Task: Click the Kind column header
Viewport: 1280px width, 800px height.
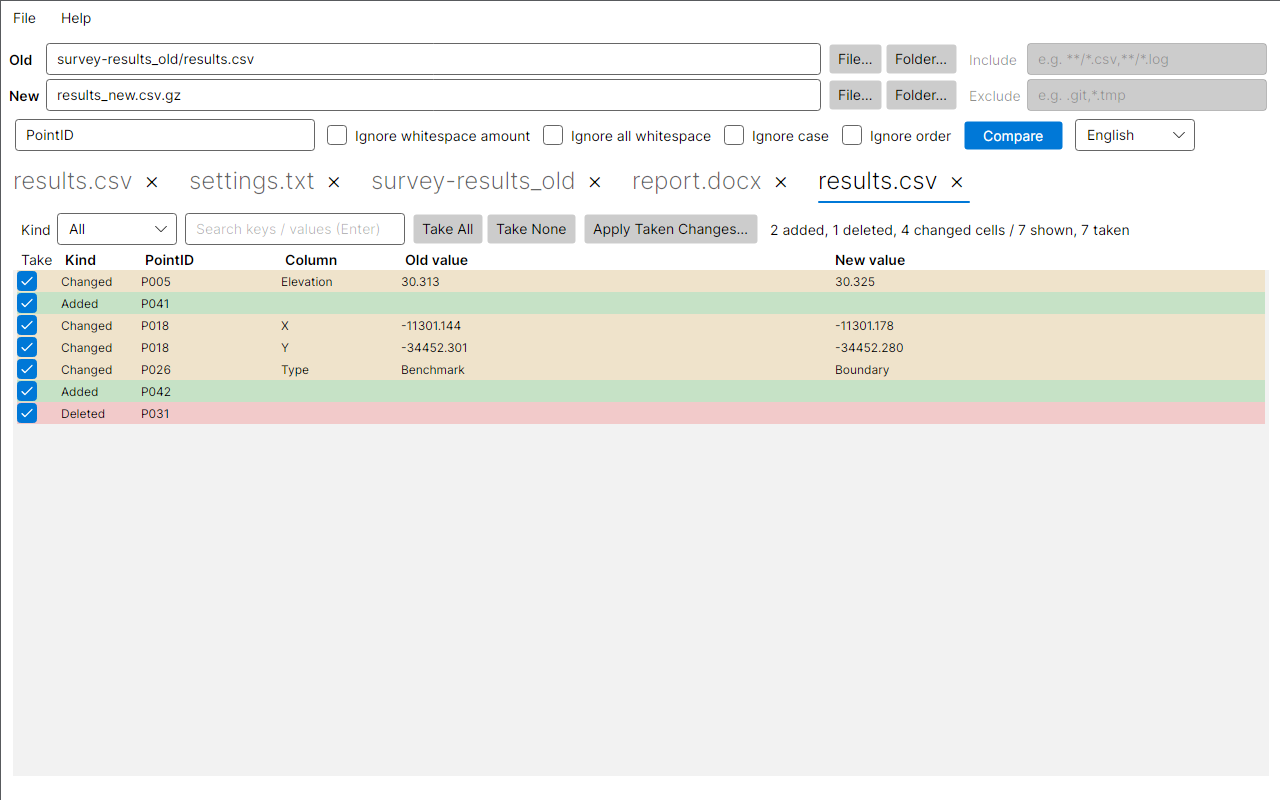Action: (80, 260)
